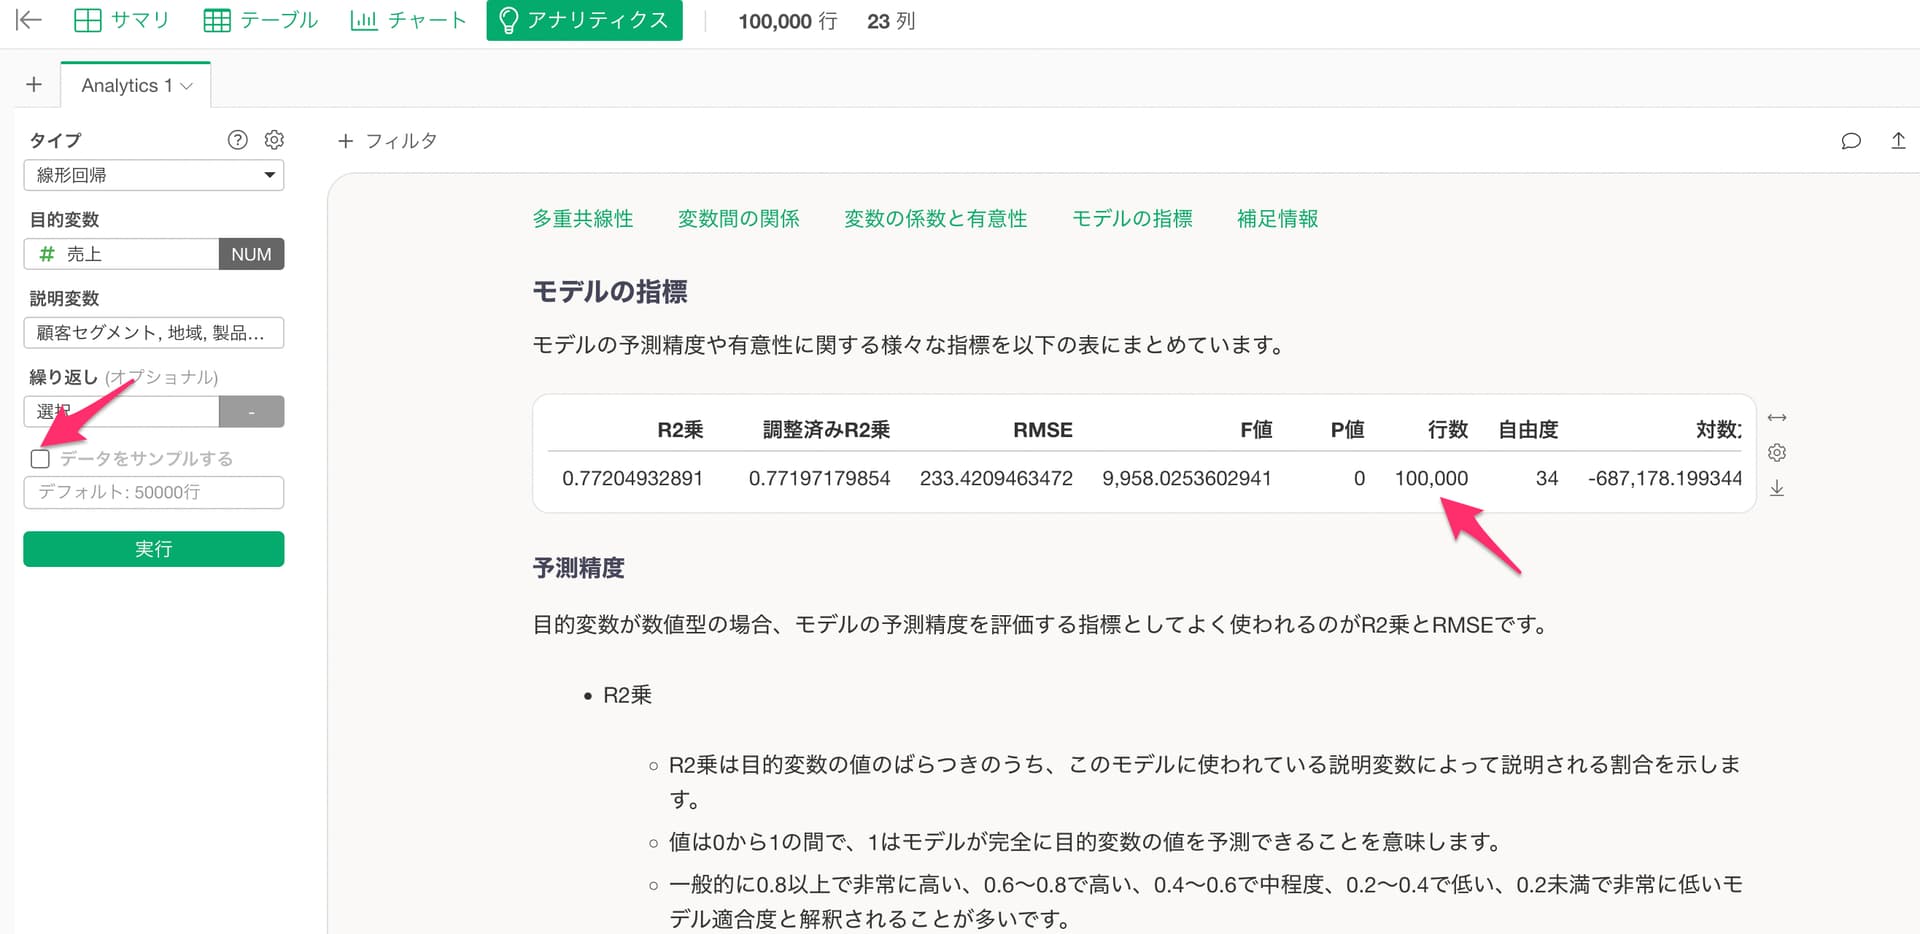This screenshot has width=1920, height=934.
Task: Open the 変数の係数と有意性 link
Action: pos(936,218)
